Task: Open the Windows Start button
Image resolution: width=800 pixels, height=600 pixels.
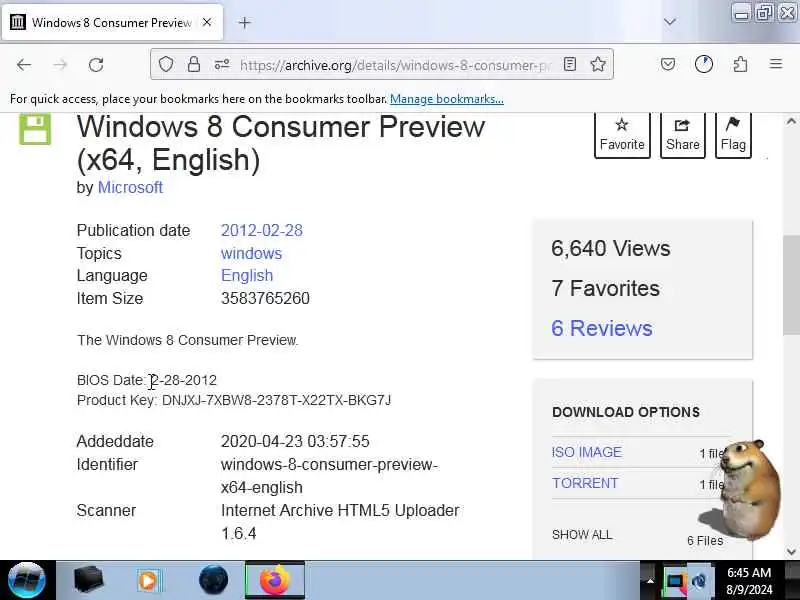Action: (27, 580)
